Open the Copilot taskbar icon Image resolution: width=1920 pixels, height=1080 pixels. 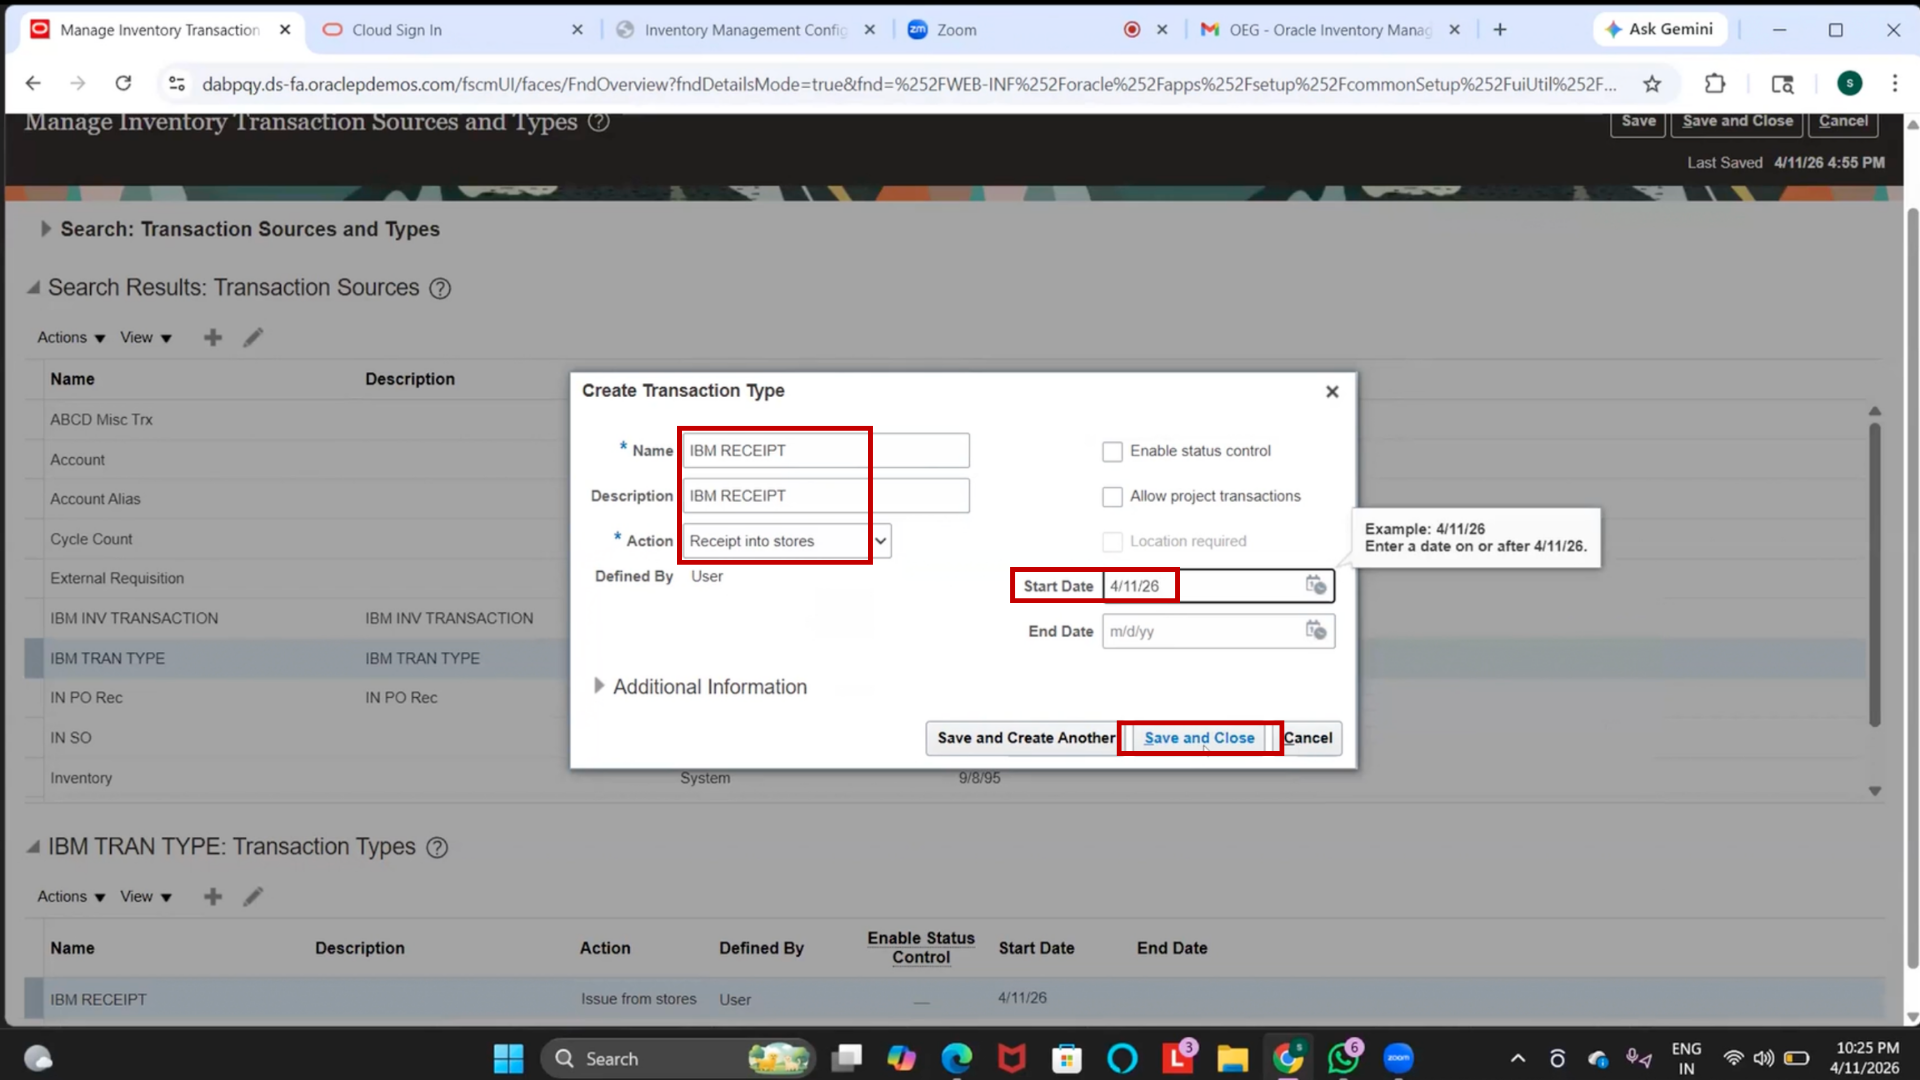click(901, 1058)
